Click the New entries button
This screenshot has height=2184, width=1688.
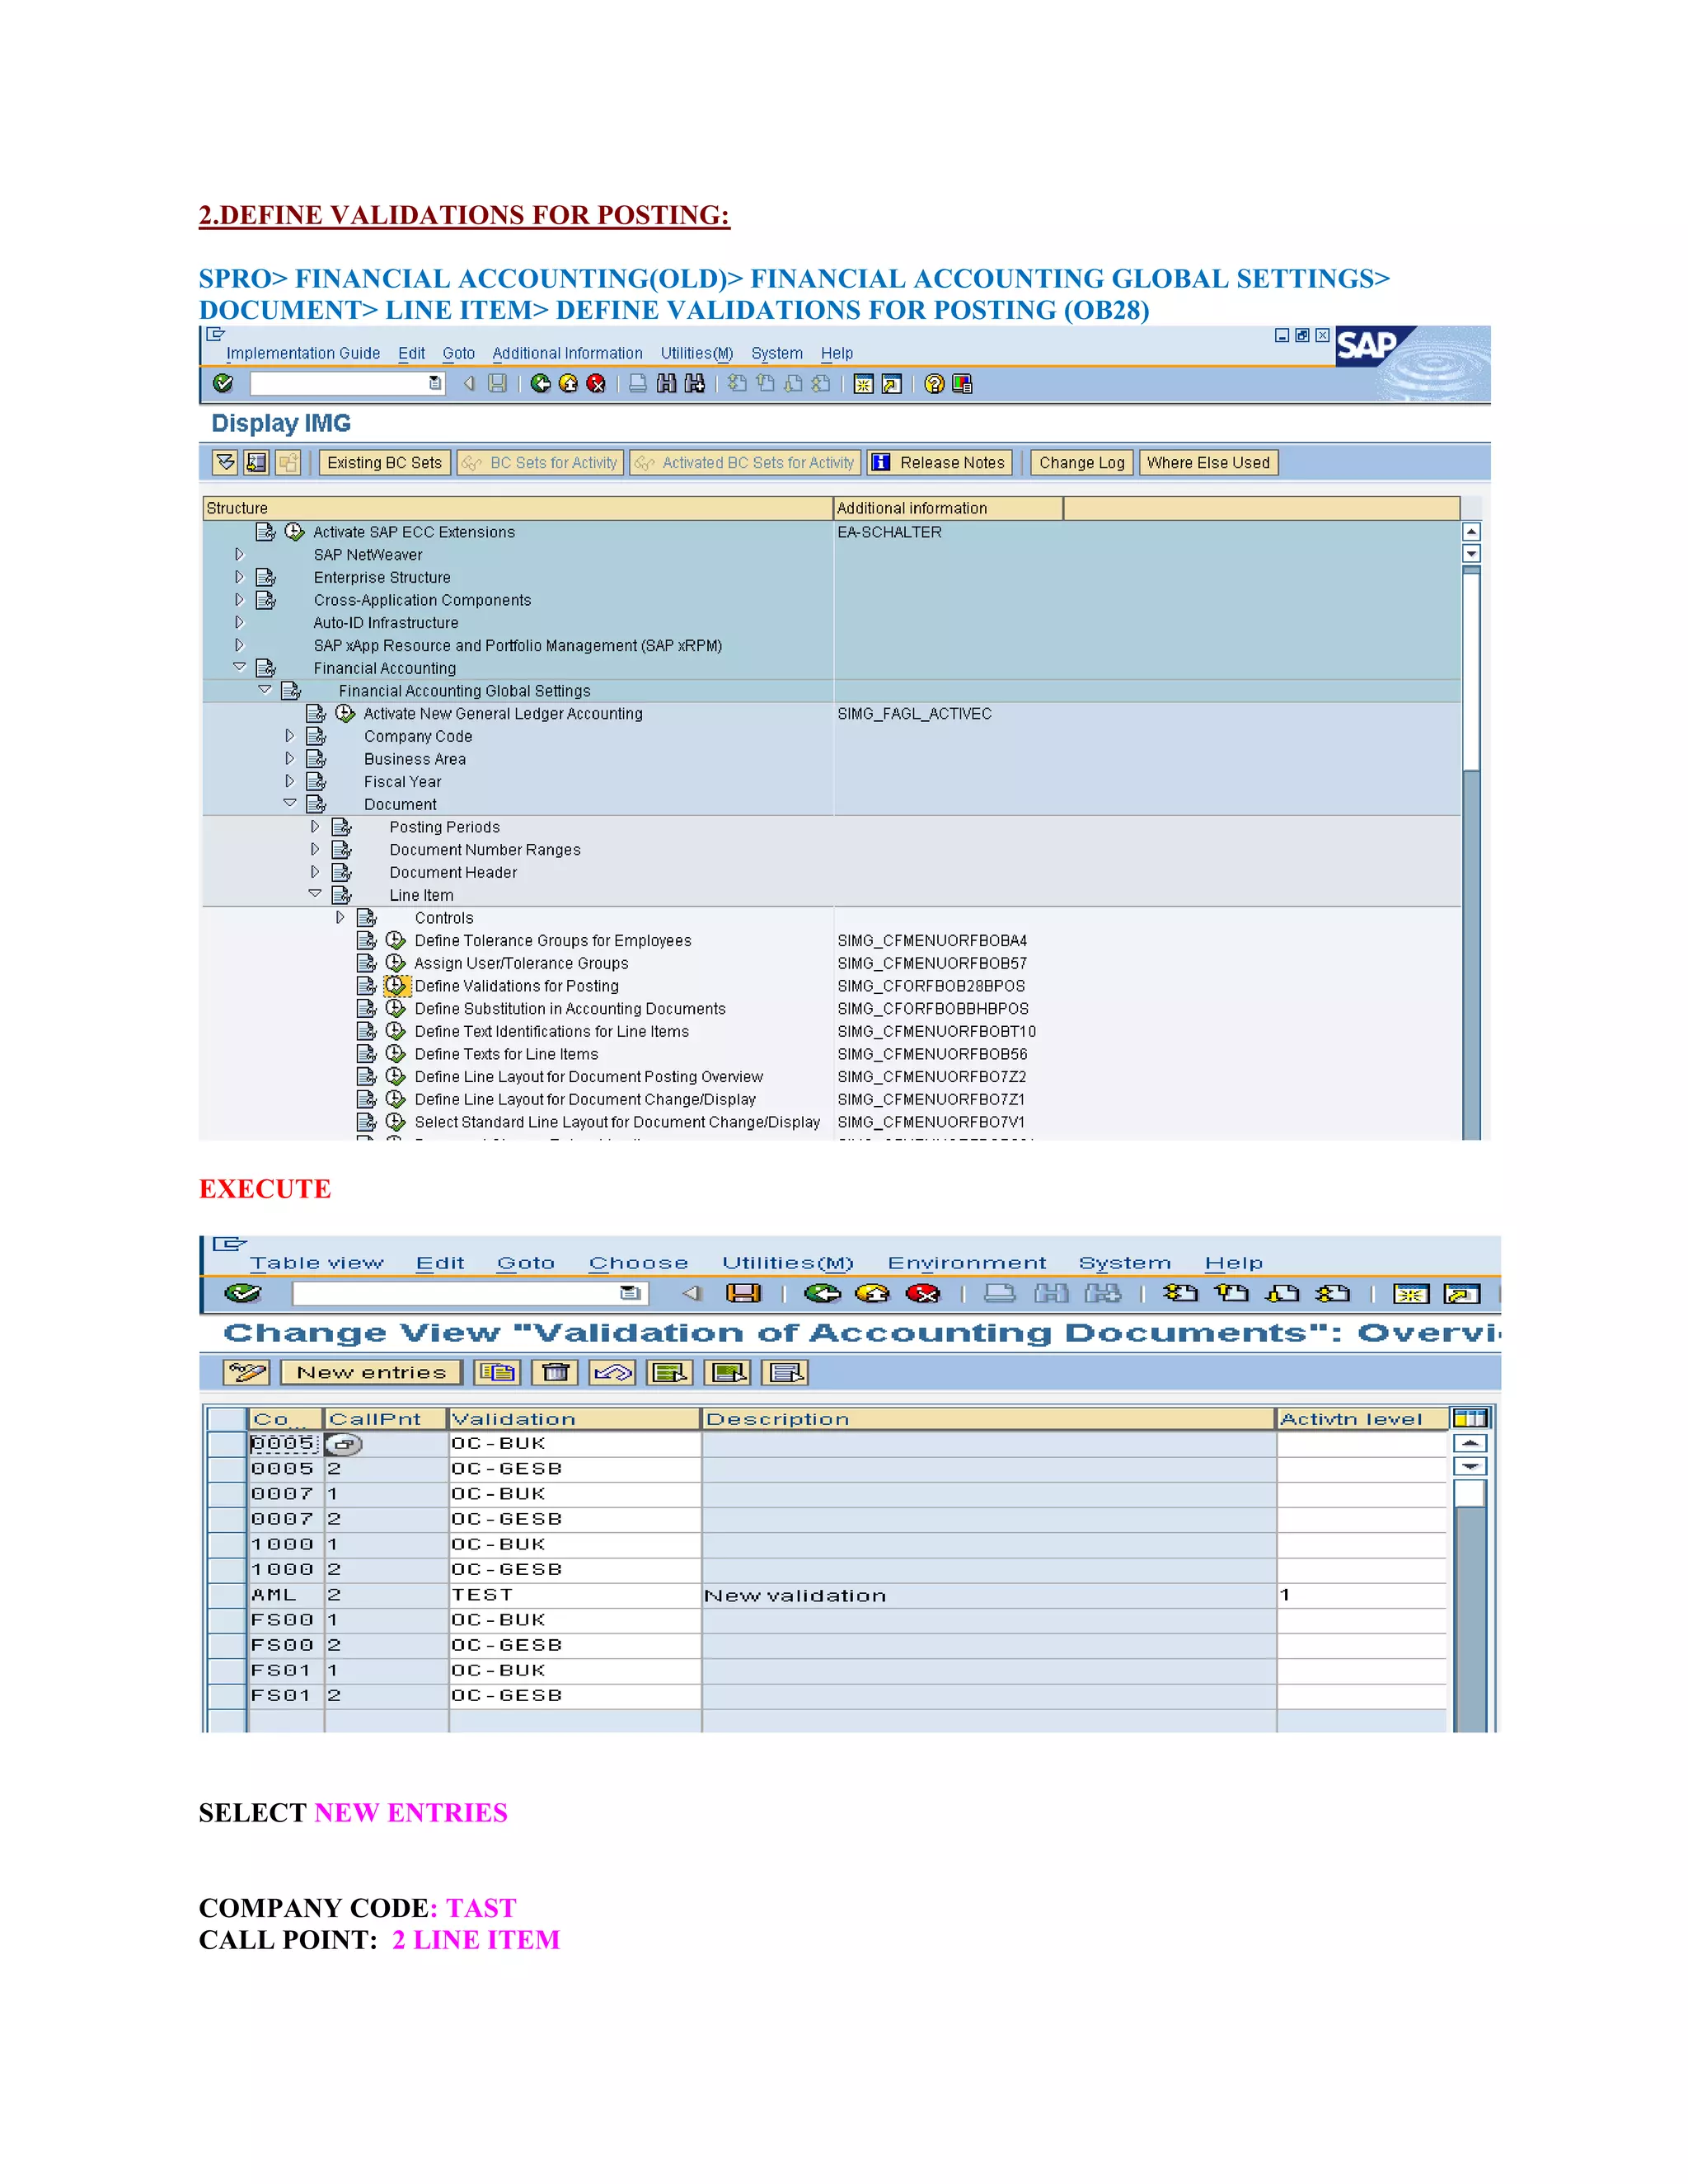371,1372
